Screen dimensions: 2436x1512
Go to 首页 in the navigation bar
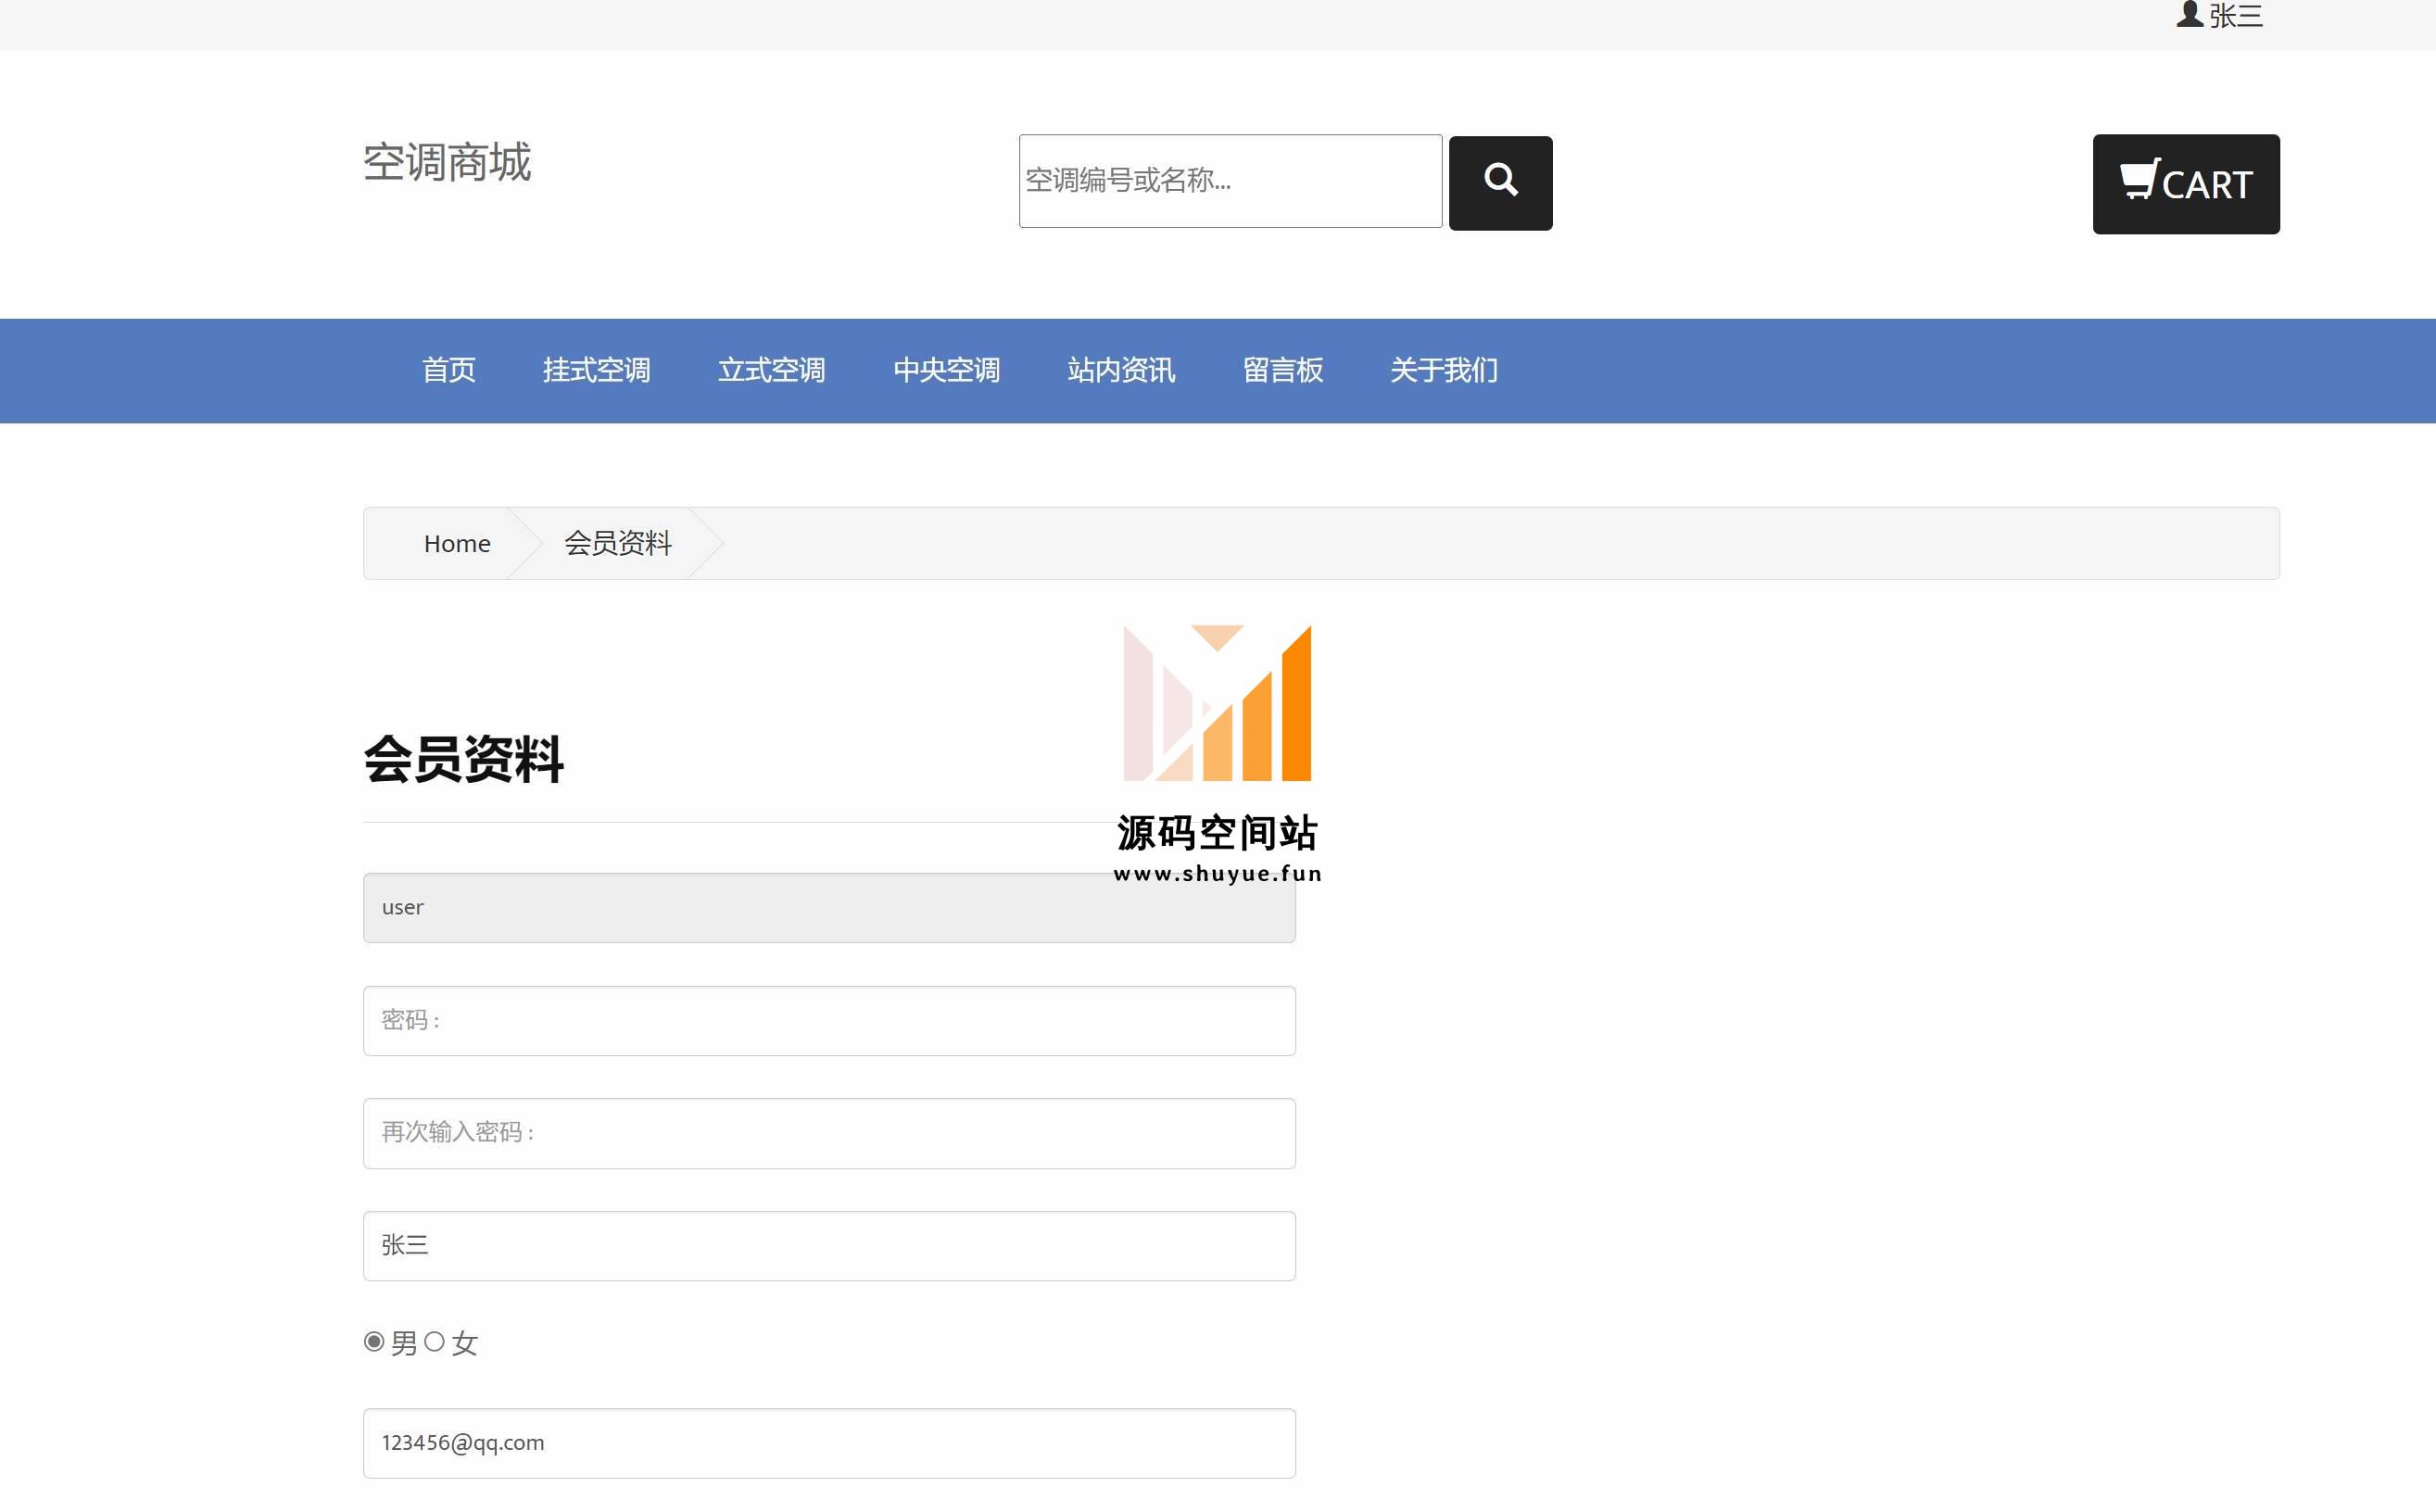pyautogui.click(x=448, y=370)
